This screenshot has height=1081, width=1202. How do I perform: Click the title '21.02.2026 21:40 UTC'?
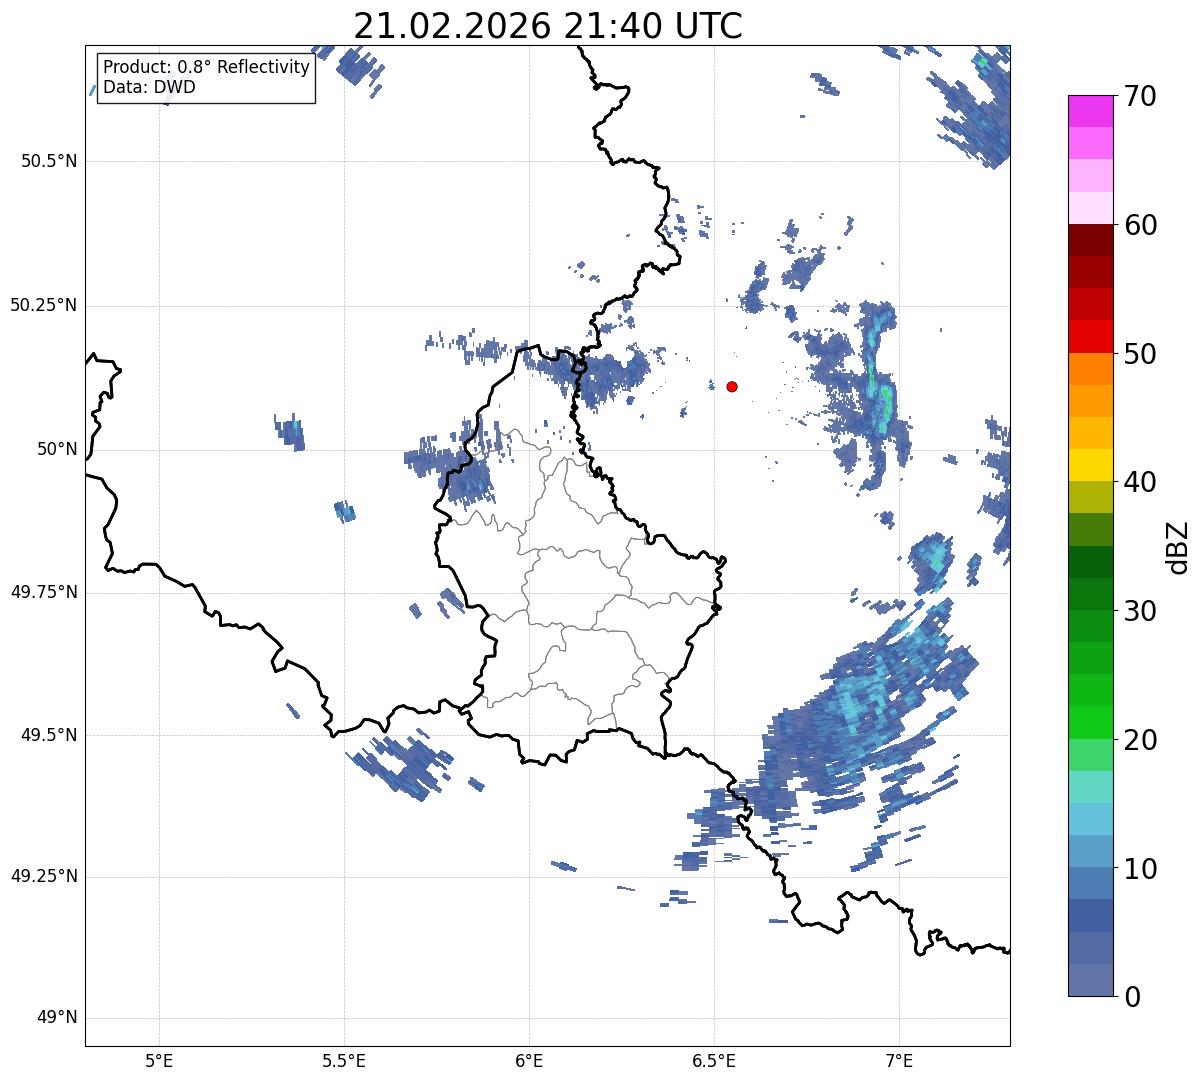[x=548, y=26]
